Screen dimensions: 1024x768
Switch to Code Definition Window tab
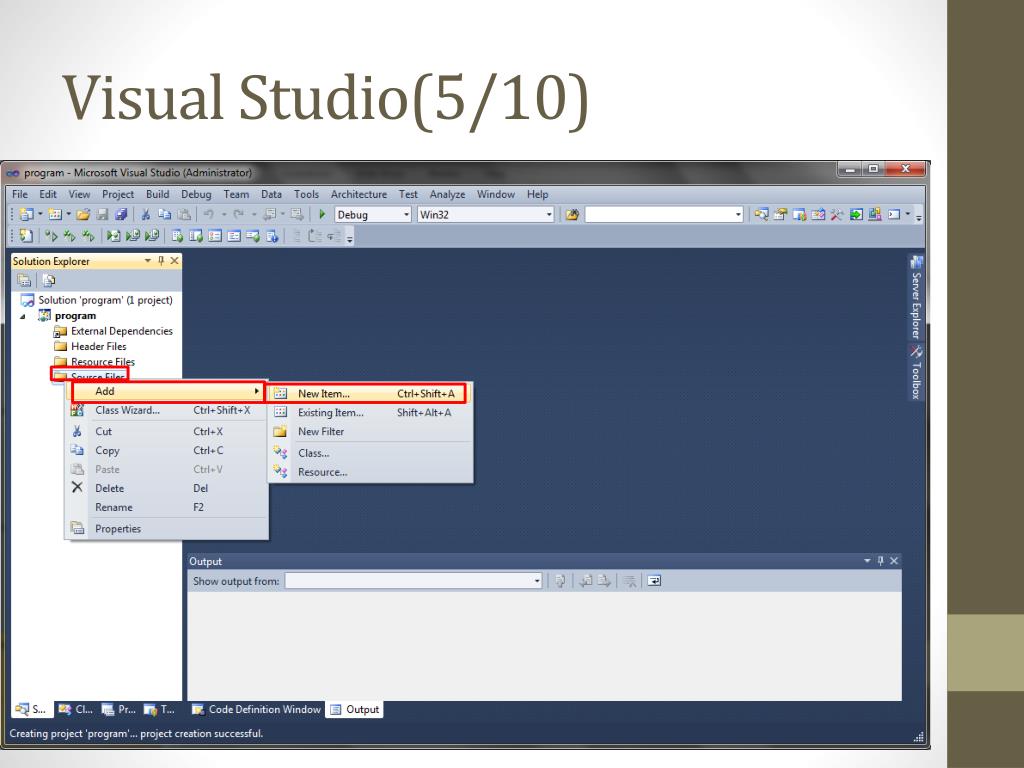tap(256, 709)
